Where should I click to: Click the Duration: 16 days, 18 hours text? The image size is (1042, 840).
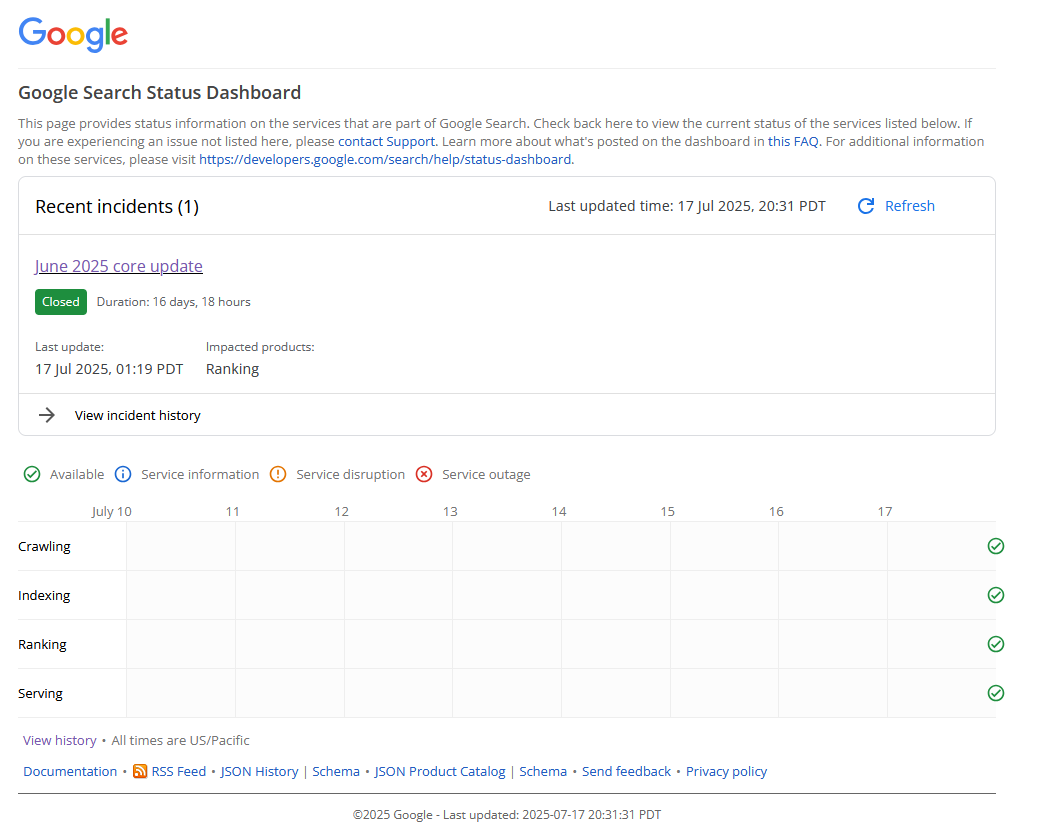click(173, 302)
